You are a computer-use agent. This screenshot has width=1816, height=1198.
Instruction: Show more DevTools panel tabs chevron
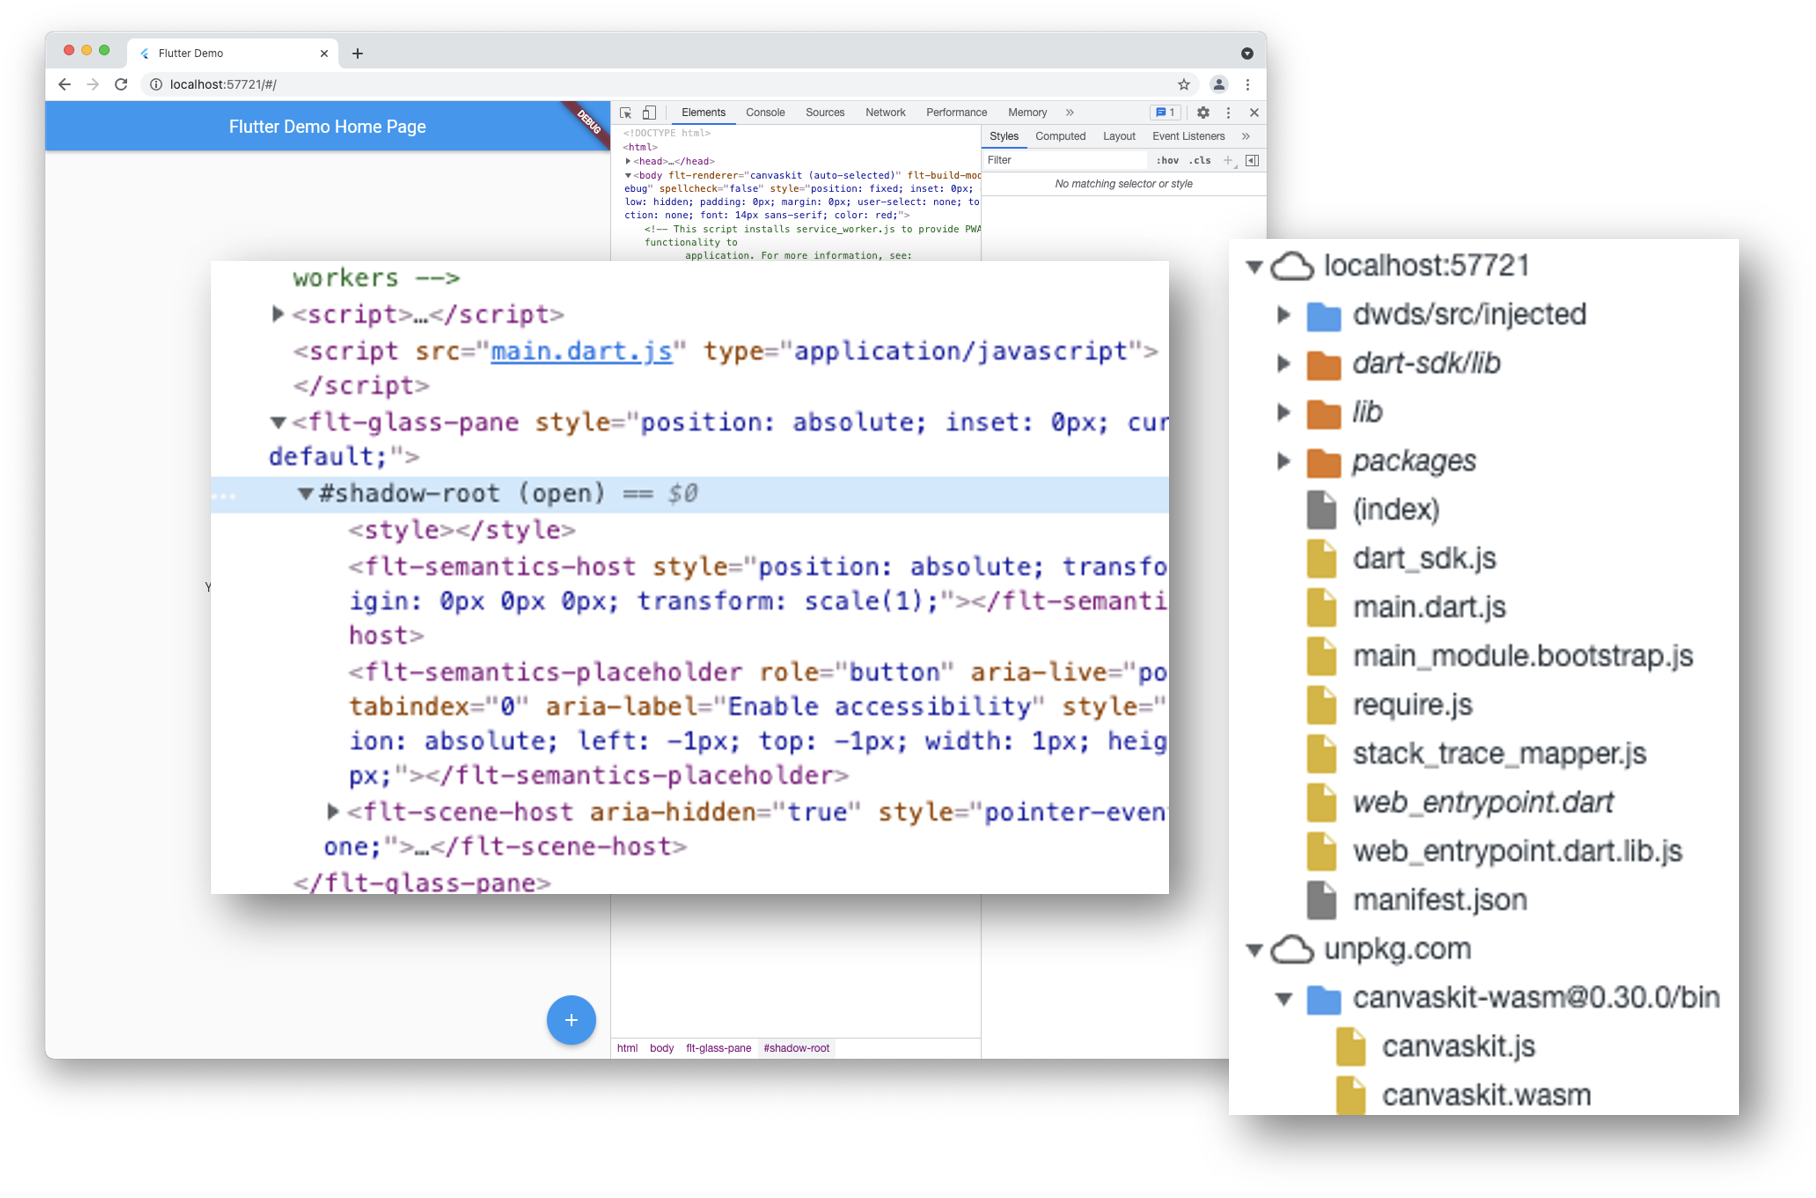[1070, 113]
